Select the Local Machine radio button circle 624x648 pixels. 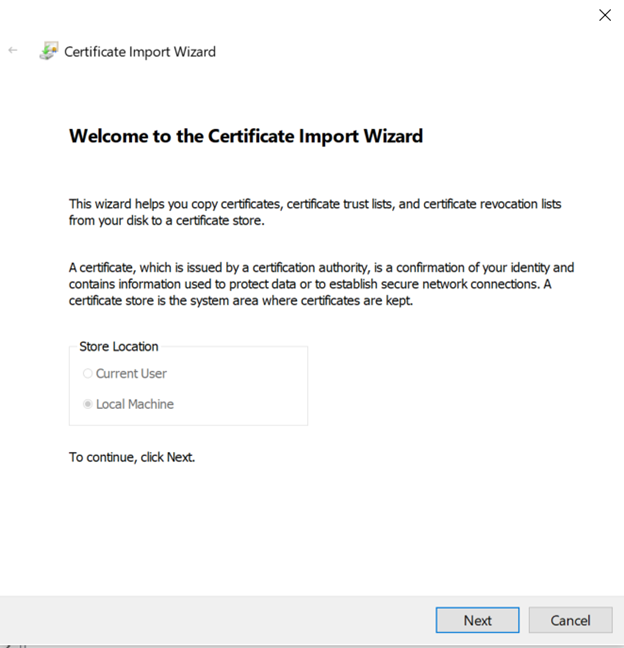point(88,405)
